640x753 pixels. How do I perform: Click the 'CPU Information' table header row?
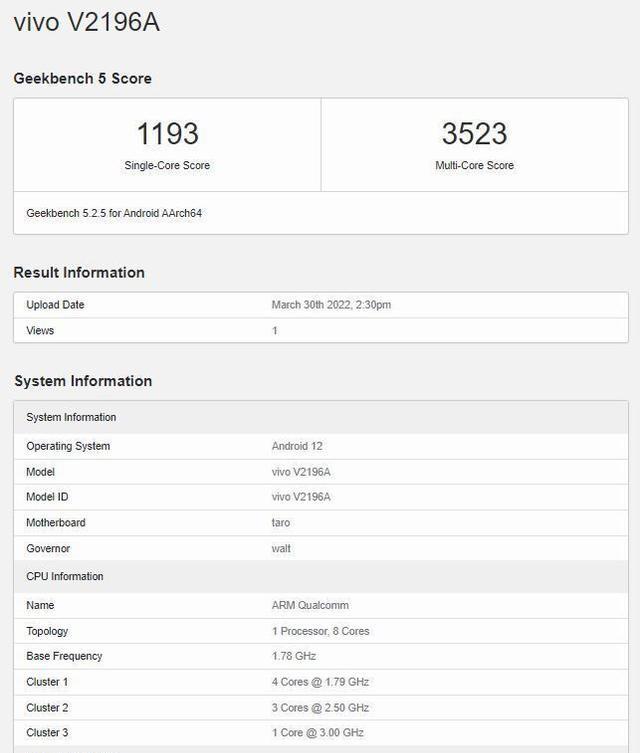[x=321, y=576]
